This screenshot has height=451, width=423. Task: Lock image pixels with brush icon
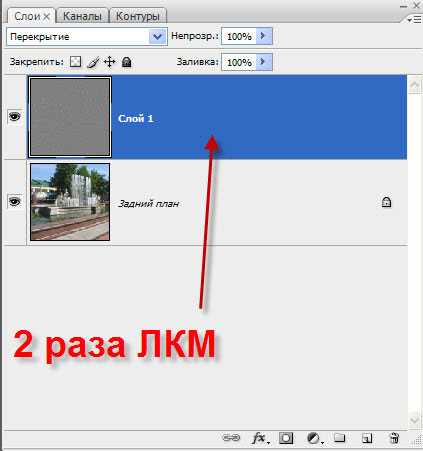93,62
